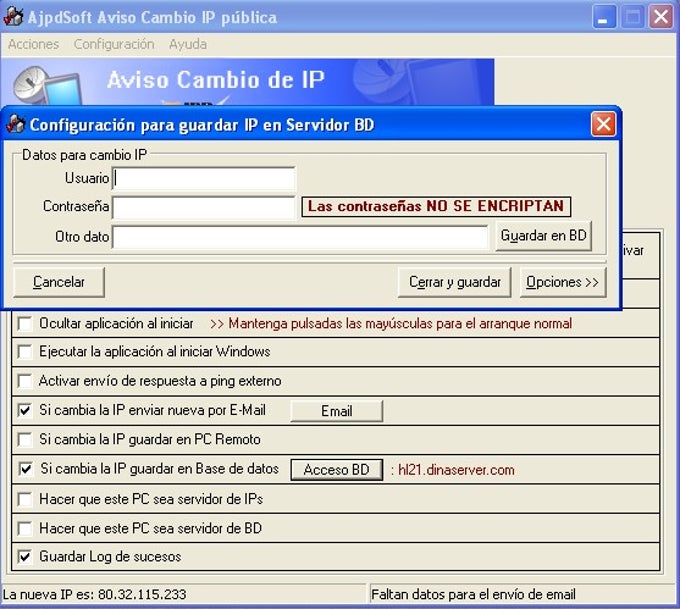The width and height of the screenshot is (680, 609).
Task: Close the Configuración para guardar IP dialog
Action: pos(603,124)
